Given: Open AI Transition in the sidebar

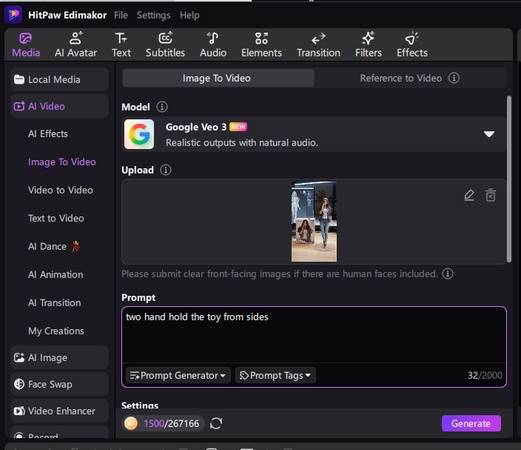Looking at the screenshot, I should [54, 303].
